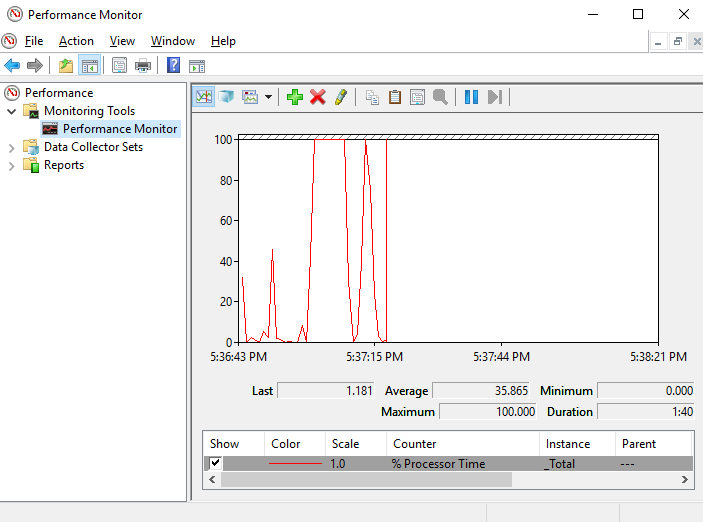Open Help via blue question mark icon
This screenshot has height=522, width=703.
(x=174, y=65)
